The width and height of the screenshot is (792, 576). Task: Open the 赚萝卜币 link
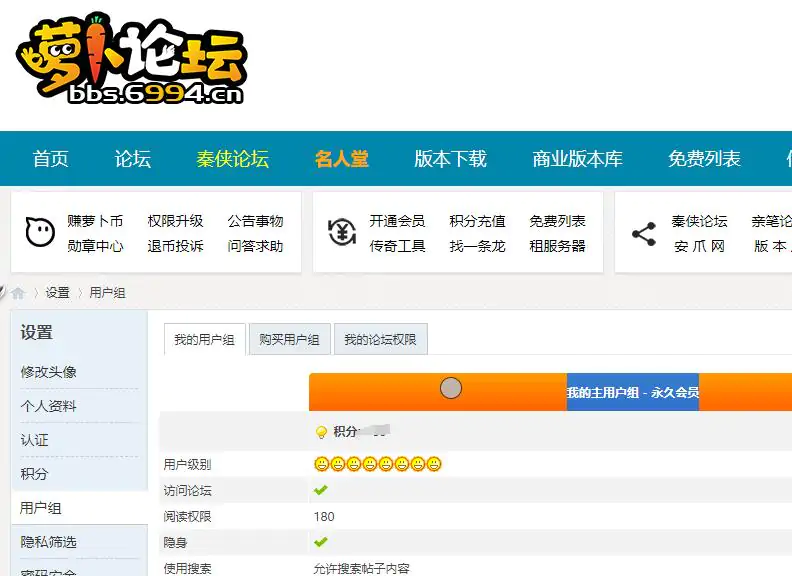(x=95, y=221)
